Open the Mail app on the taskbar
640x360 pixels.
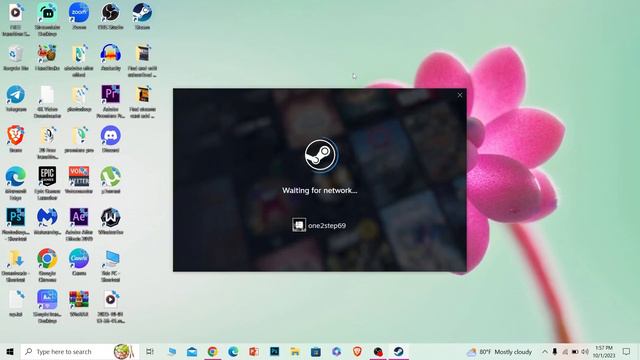pyautogui.click(x=192, y=351)
